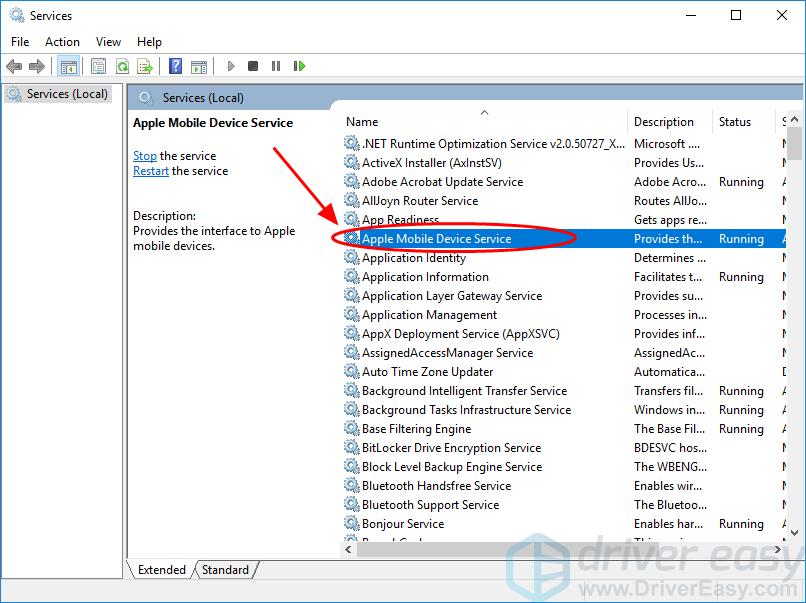806x603 pixels.
Task: Click the Restart the service link
Action: [x=151, y=171]
